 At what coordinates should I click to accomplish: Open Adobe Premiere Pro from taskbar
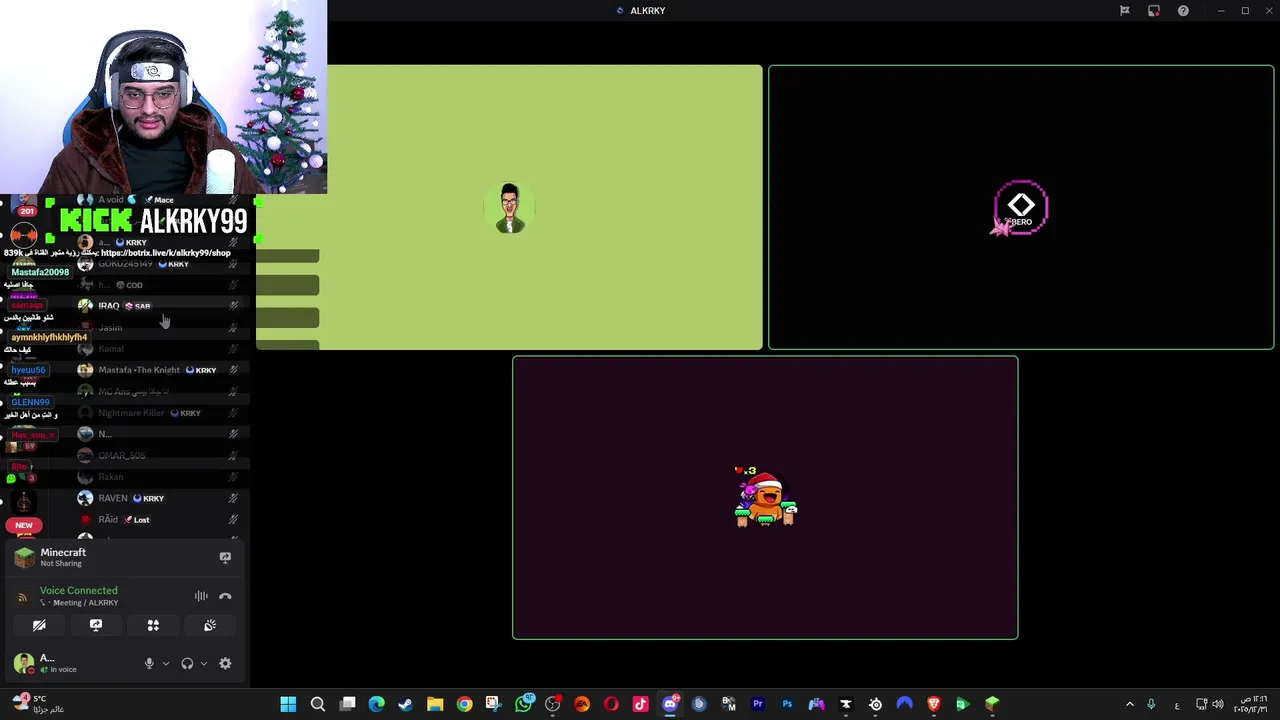point(758,704)
